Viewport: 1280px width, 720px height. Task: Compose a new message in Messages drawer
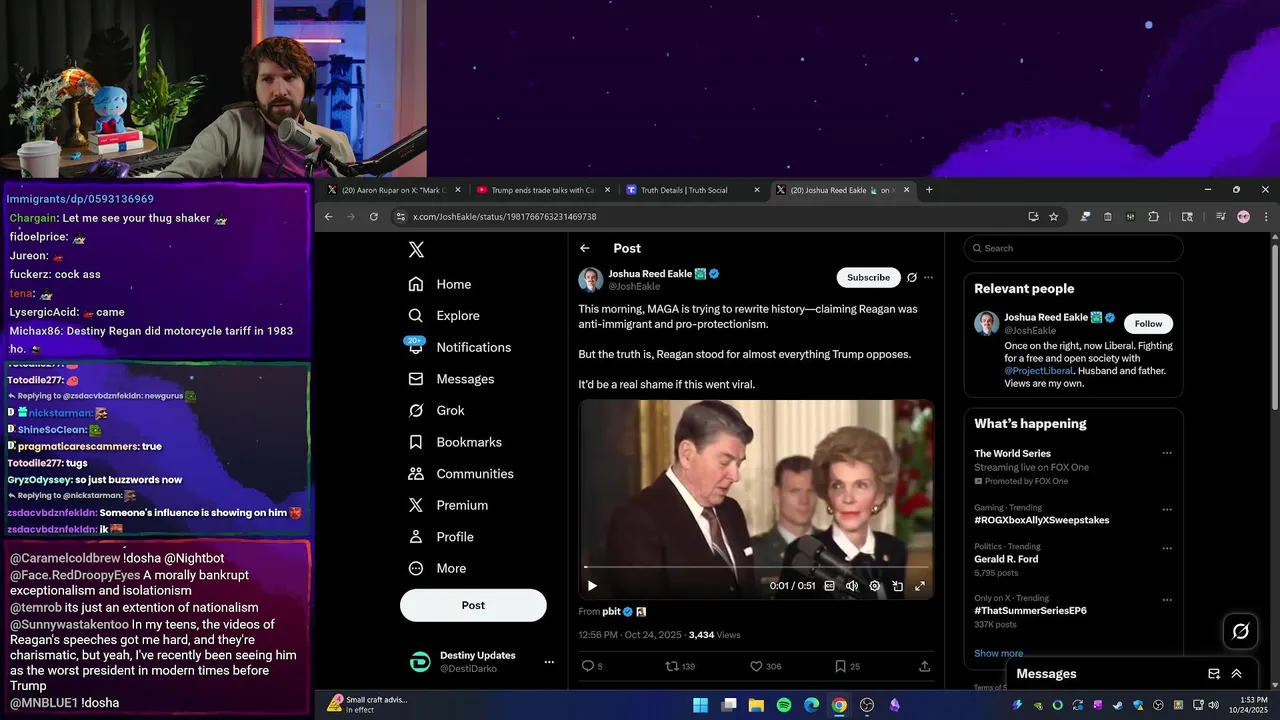[x=1214, y=674]
